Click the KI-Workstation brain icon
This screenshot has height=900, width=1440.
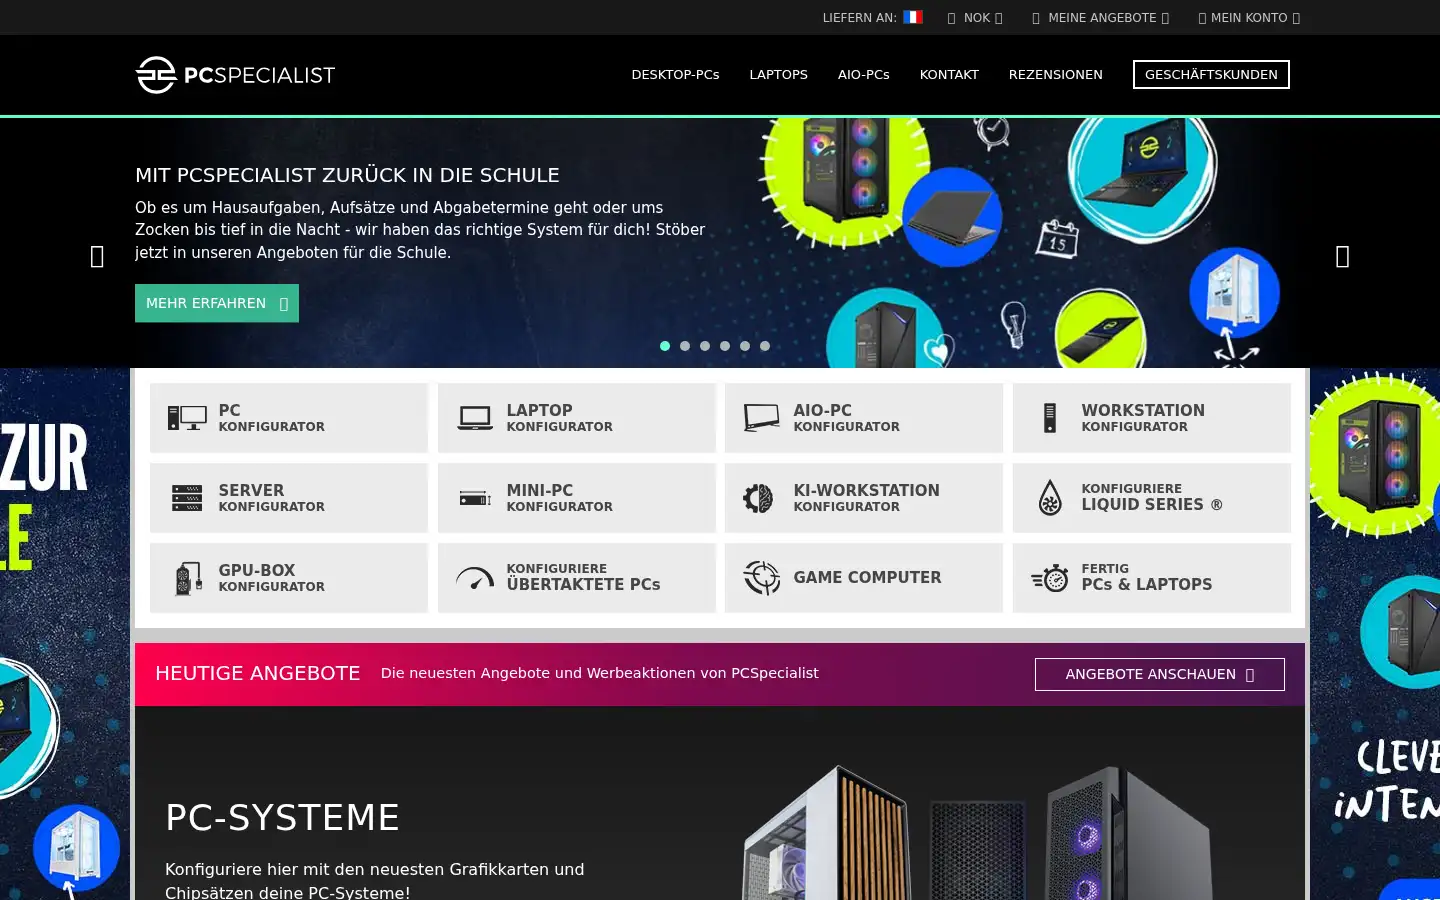pos(758,498)
